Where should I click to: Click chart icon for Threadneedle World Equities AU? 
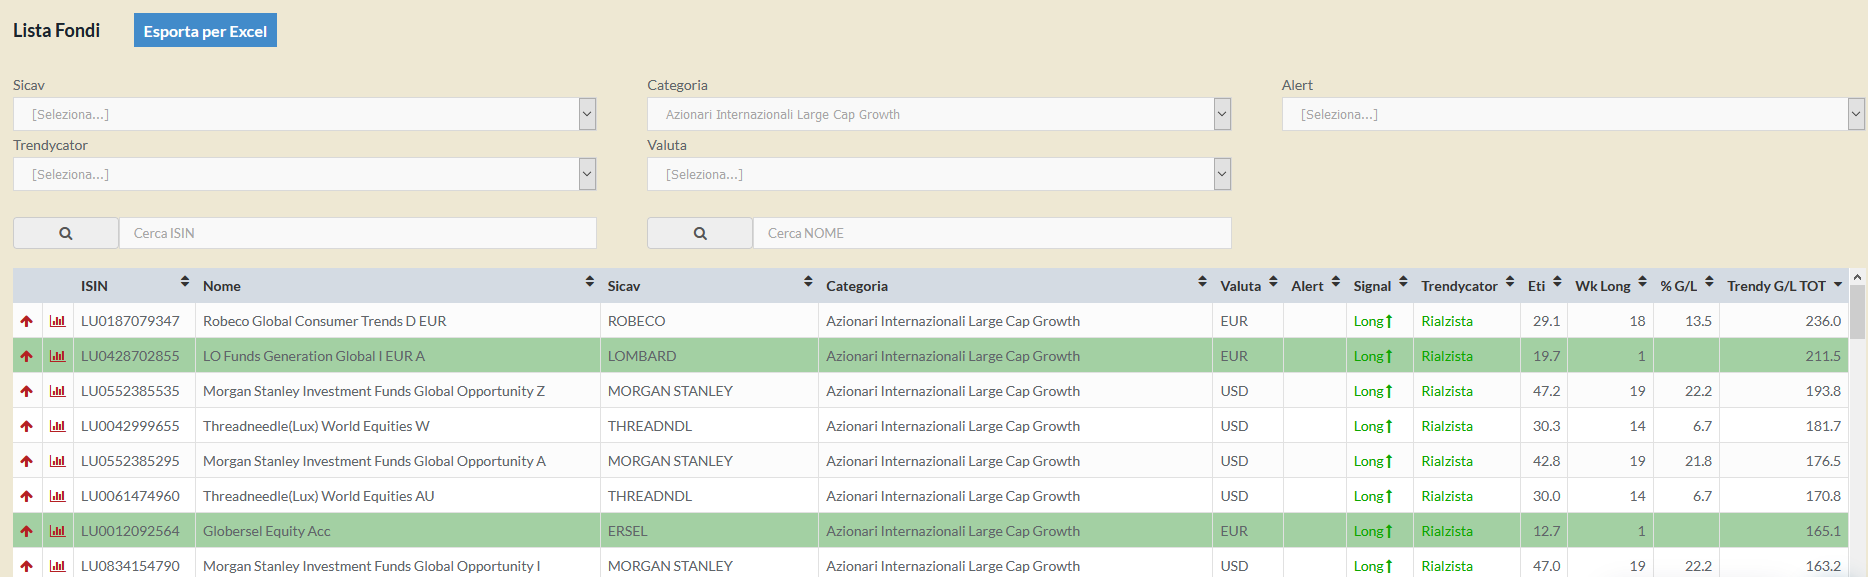tap(58, 496)
